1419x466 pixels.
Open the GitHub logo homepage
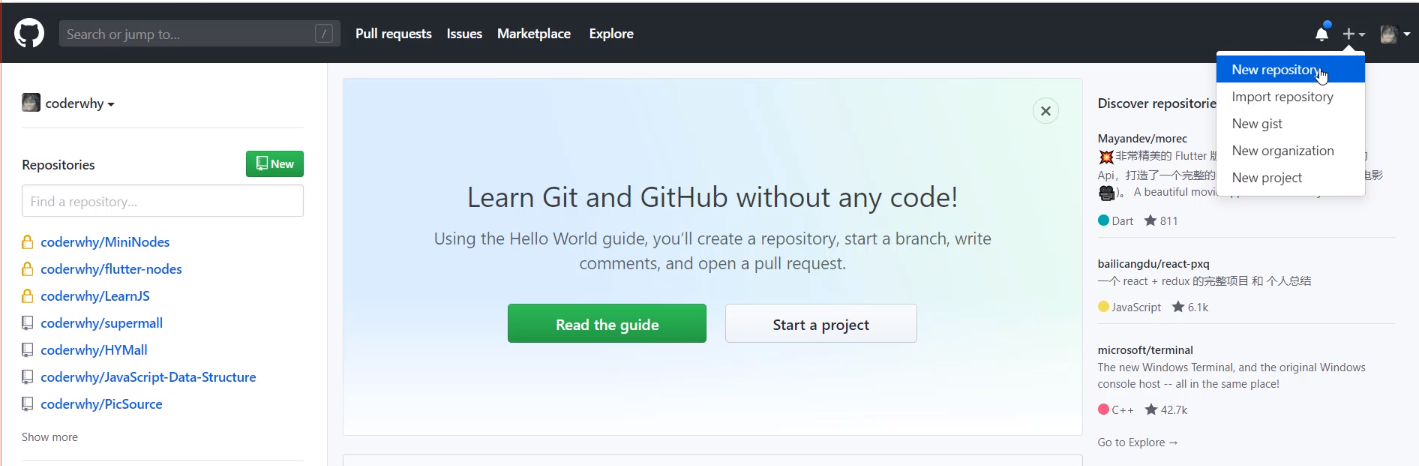point(28,34)
